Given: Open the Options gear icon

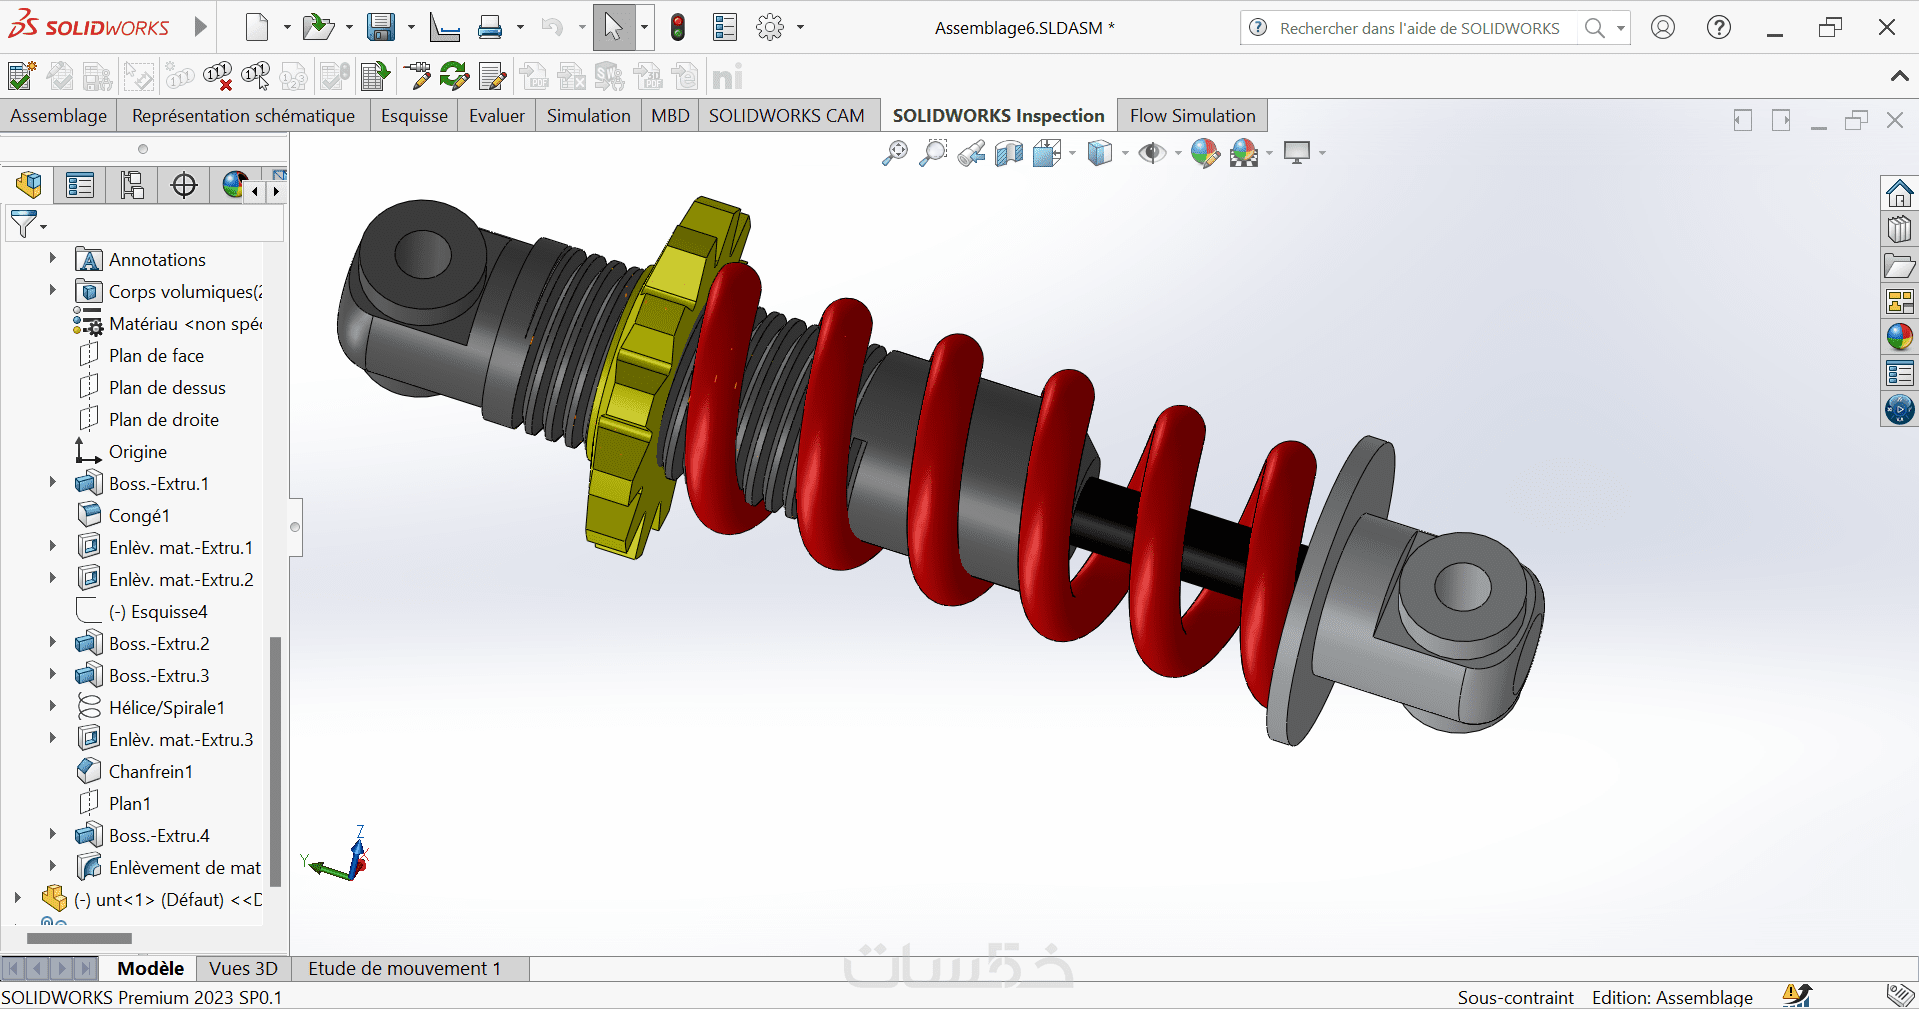Looking at the screenshot, I should 770,27.
